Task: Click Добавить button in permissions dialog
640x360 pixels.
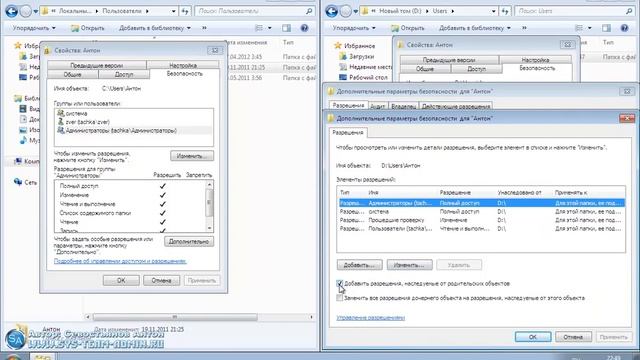Action: pyautogui.click(x=359, y=265)
